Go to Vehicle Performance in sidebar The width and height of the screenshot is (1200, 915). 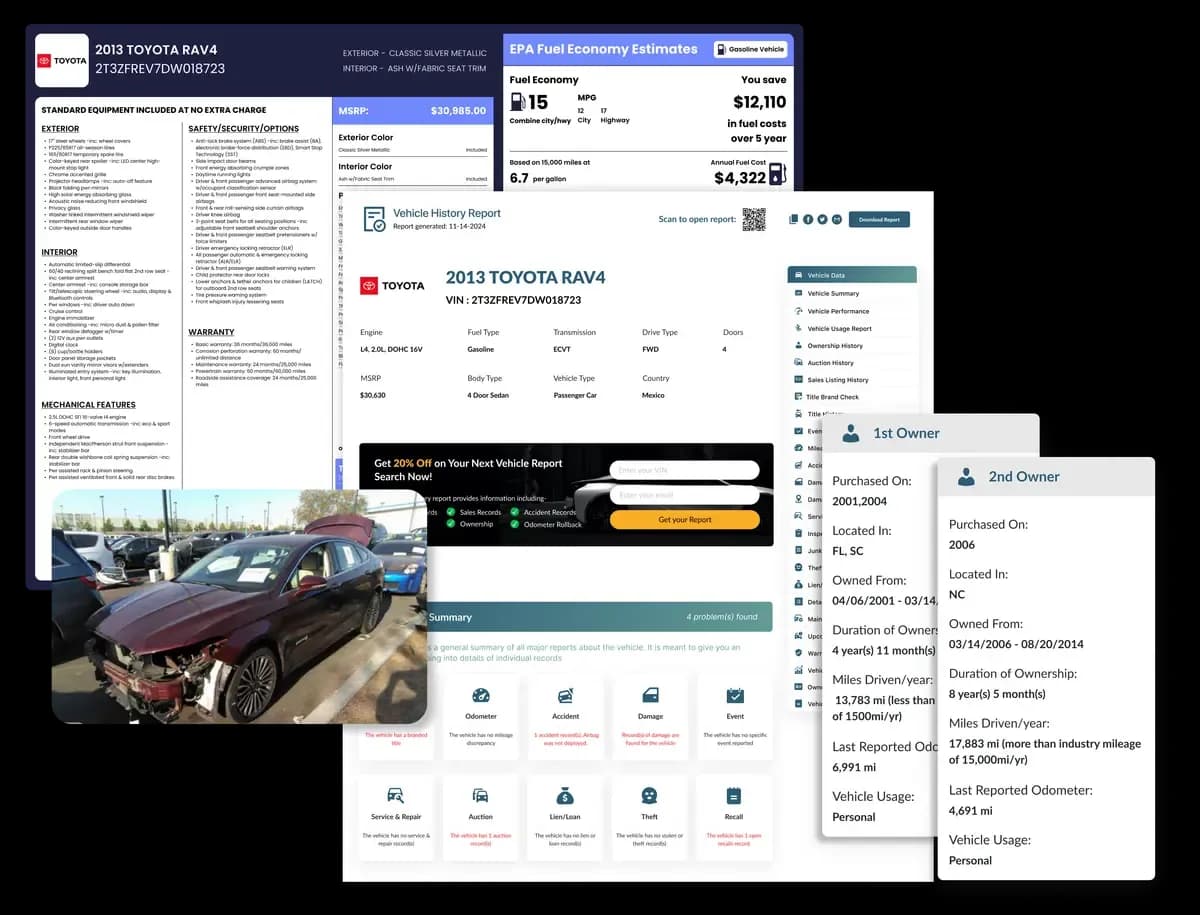(838, 311)
